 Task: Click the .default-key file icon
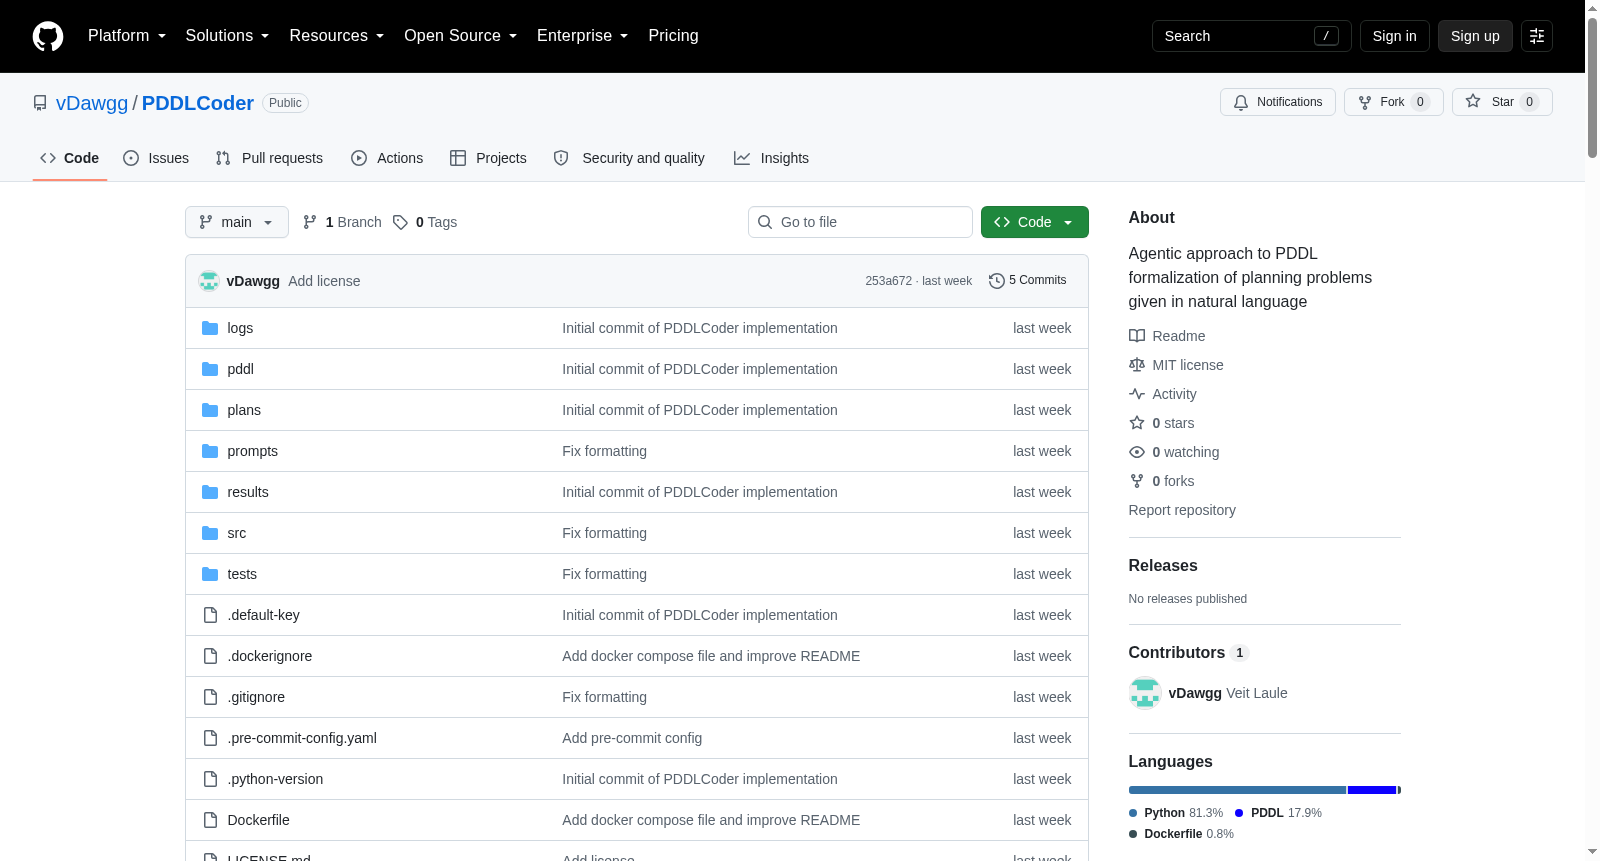click(x=210, y=615)
